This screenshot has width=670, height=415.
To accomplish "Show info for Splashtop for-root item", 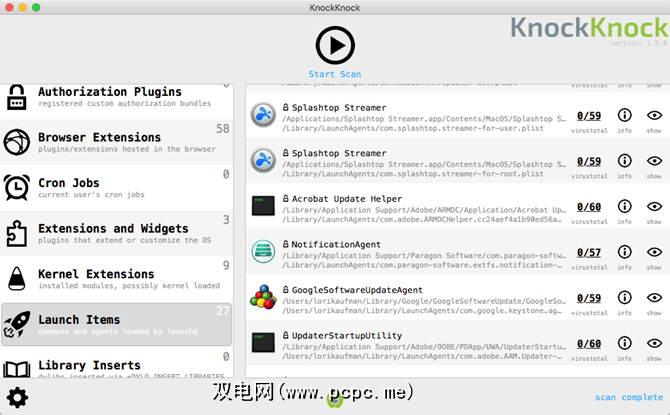I will coord(625,161).
